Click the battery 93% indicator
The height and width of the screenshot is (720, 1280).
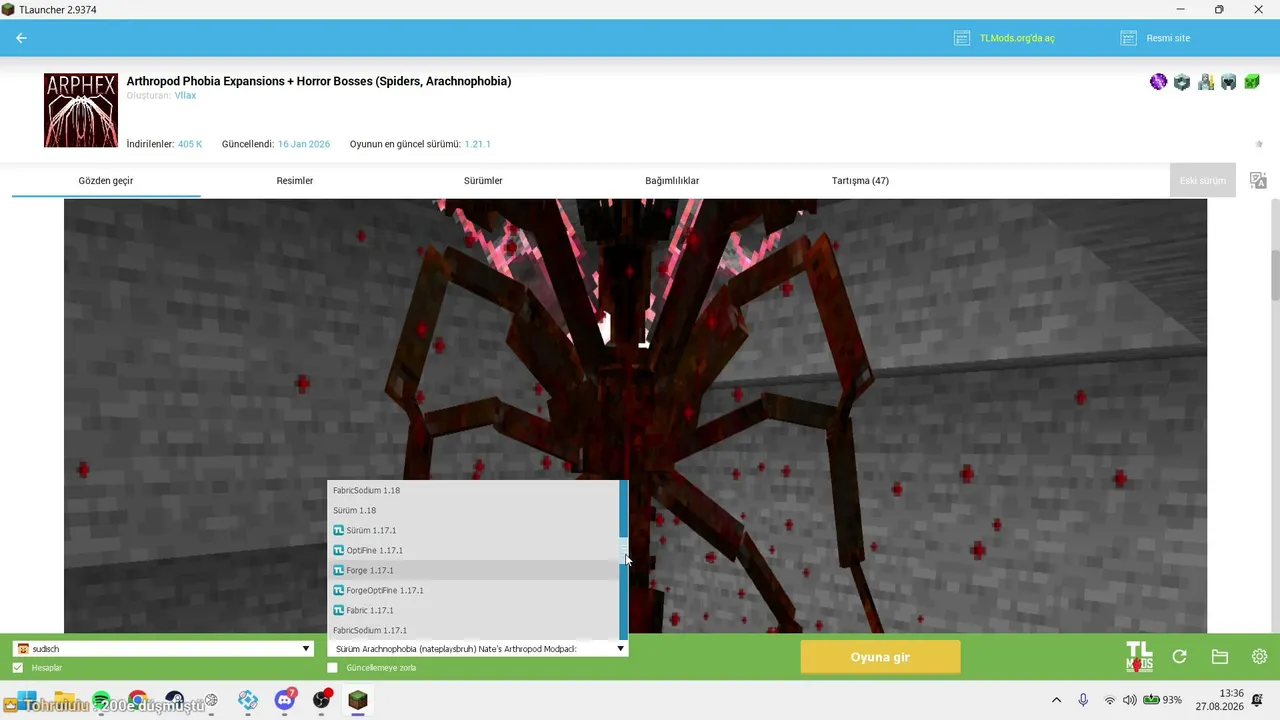click(x=1163, y=700)
